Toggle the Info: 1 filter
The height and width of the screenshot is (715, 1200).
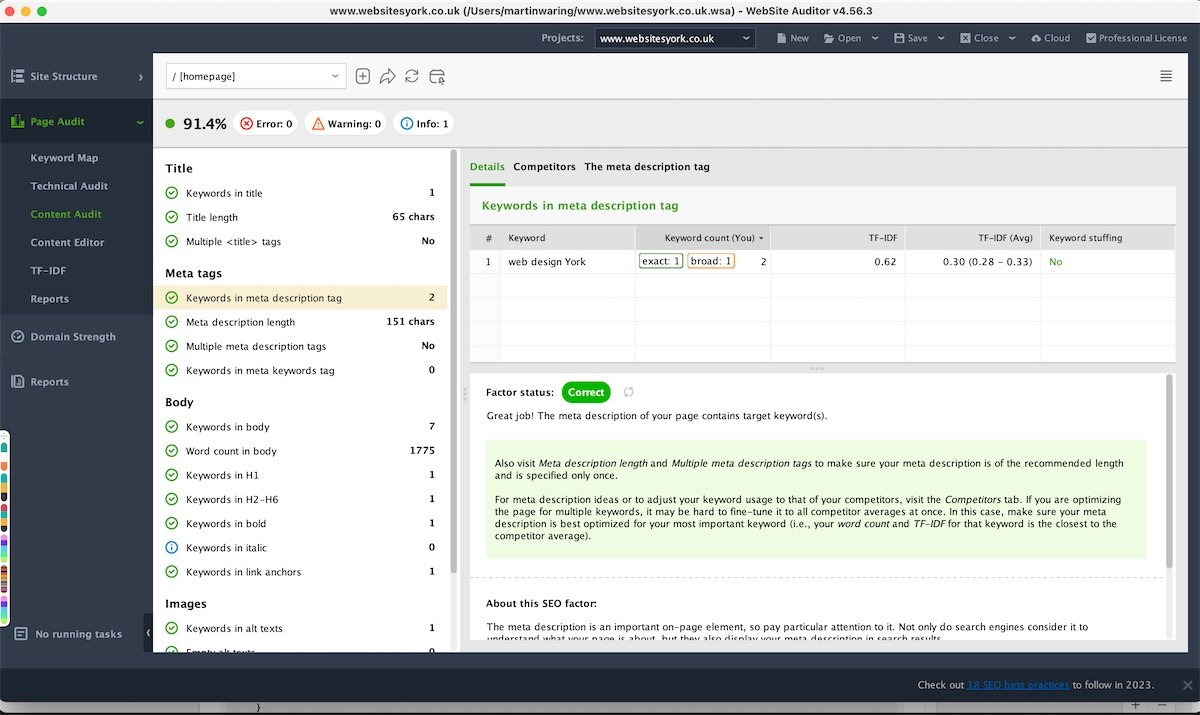click(424, 124)
